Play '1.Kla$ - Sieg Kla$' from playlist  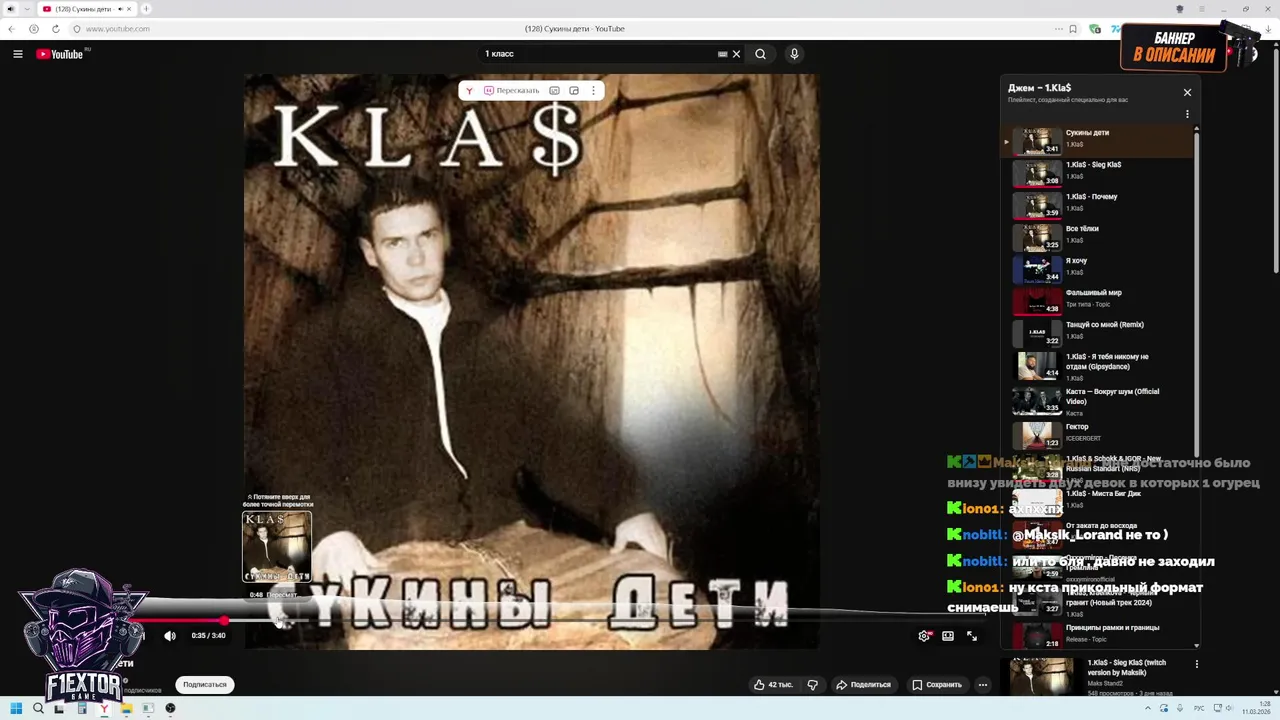[x=1098, y=173]
